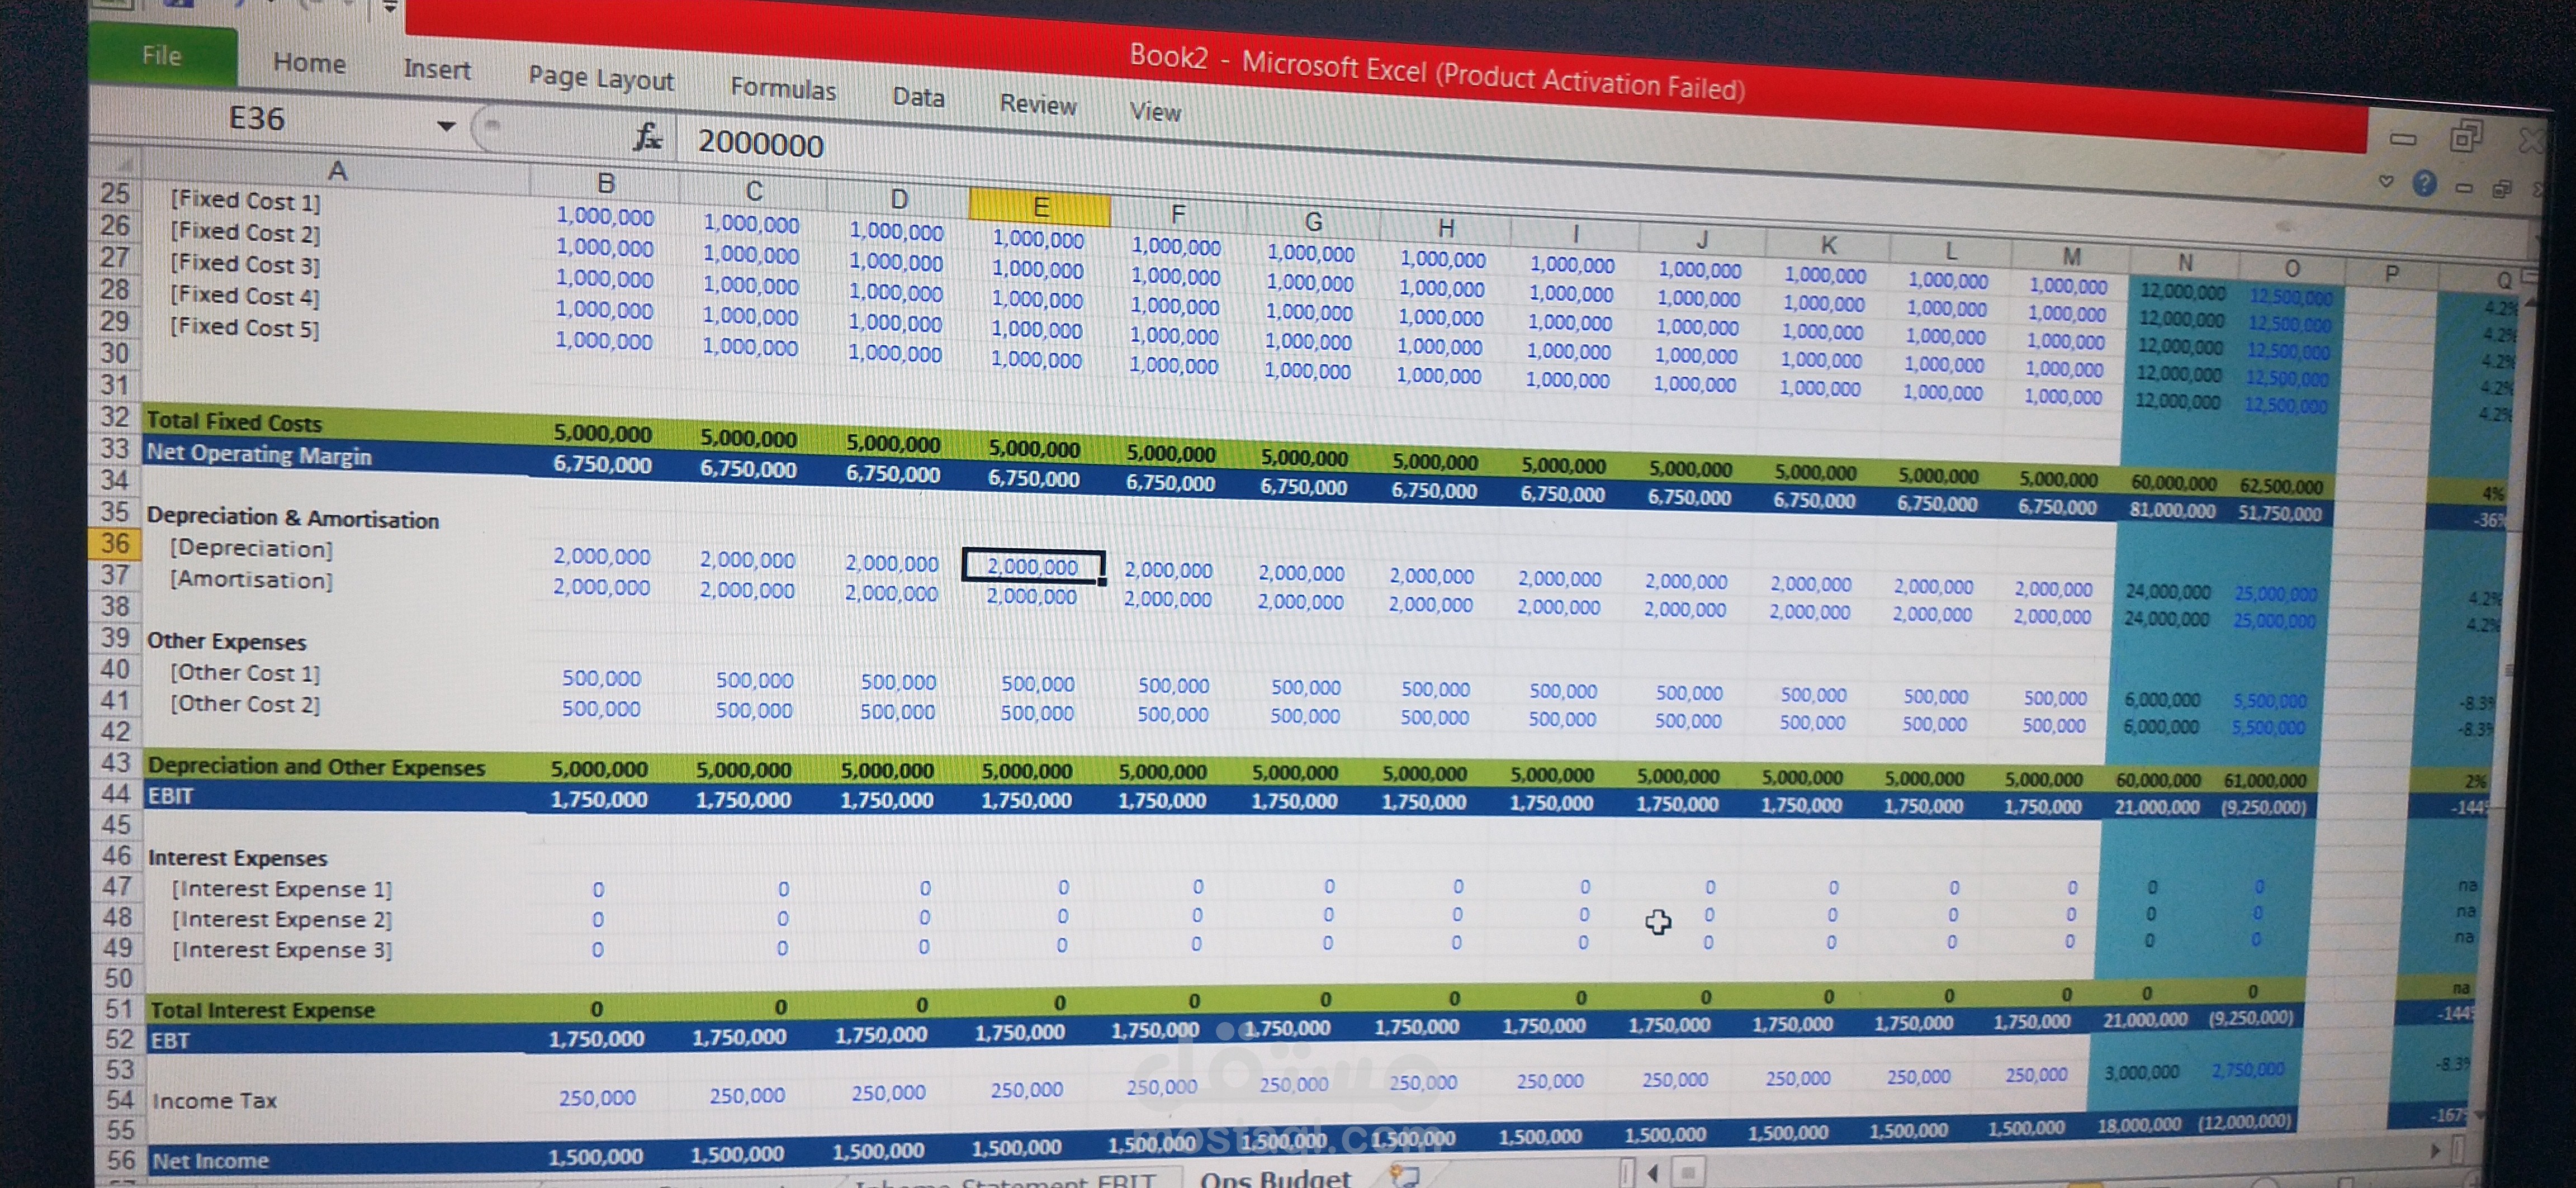Click Customize Quick Access Toolbar arrow
2576x1188 pixels.
390,8
